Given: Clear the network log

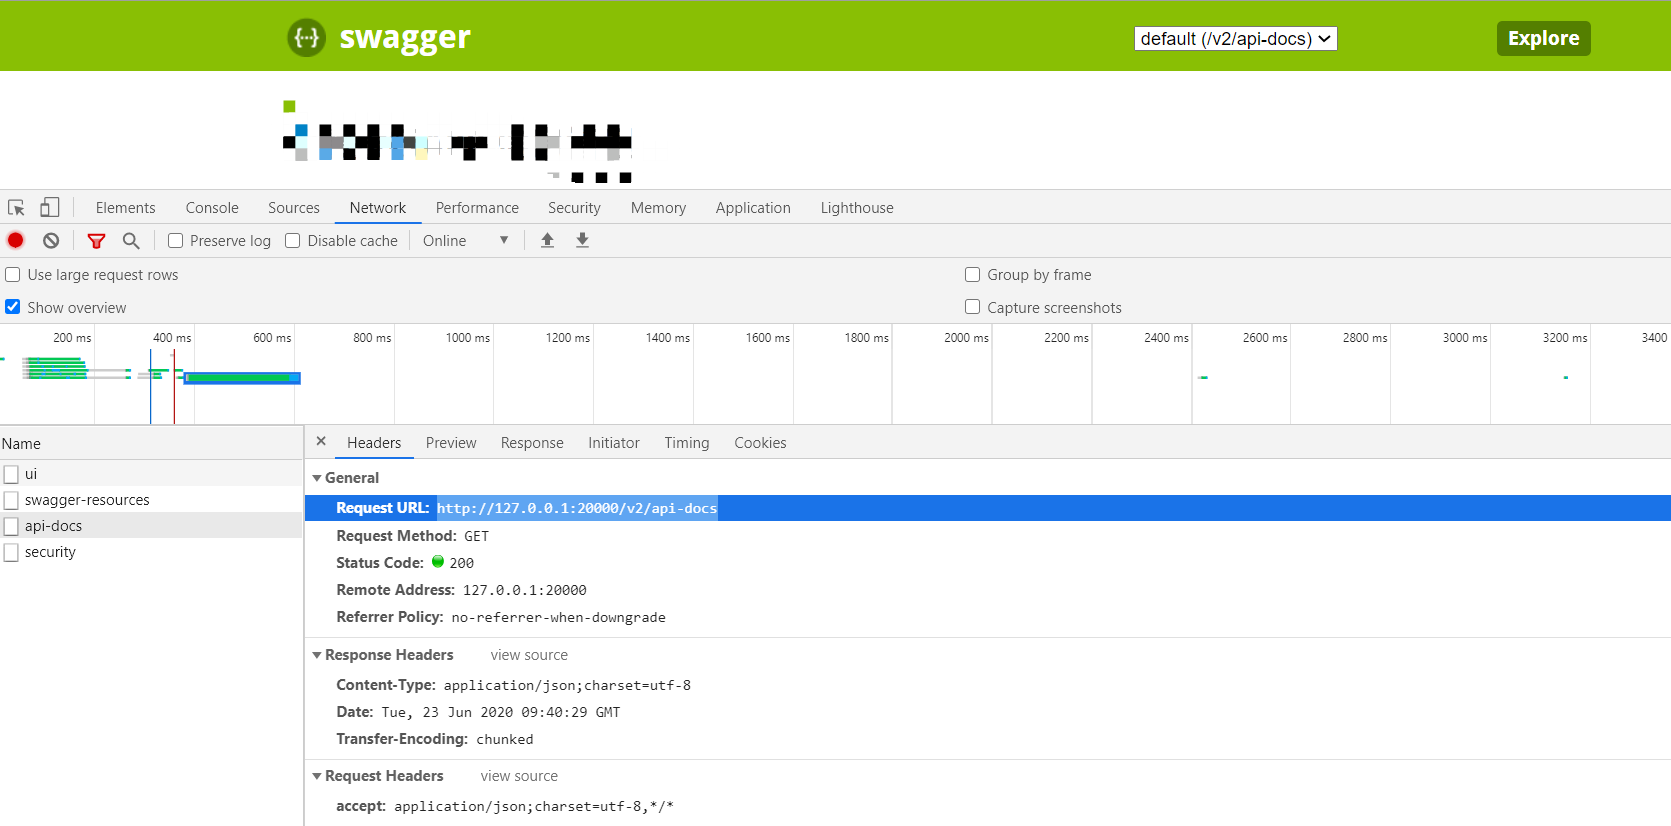Looking at the screenshot, I should click(51, 240).
